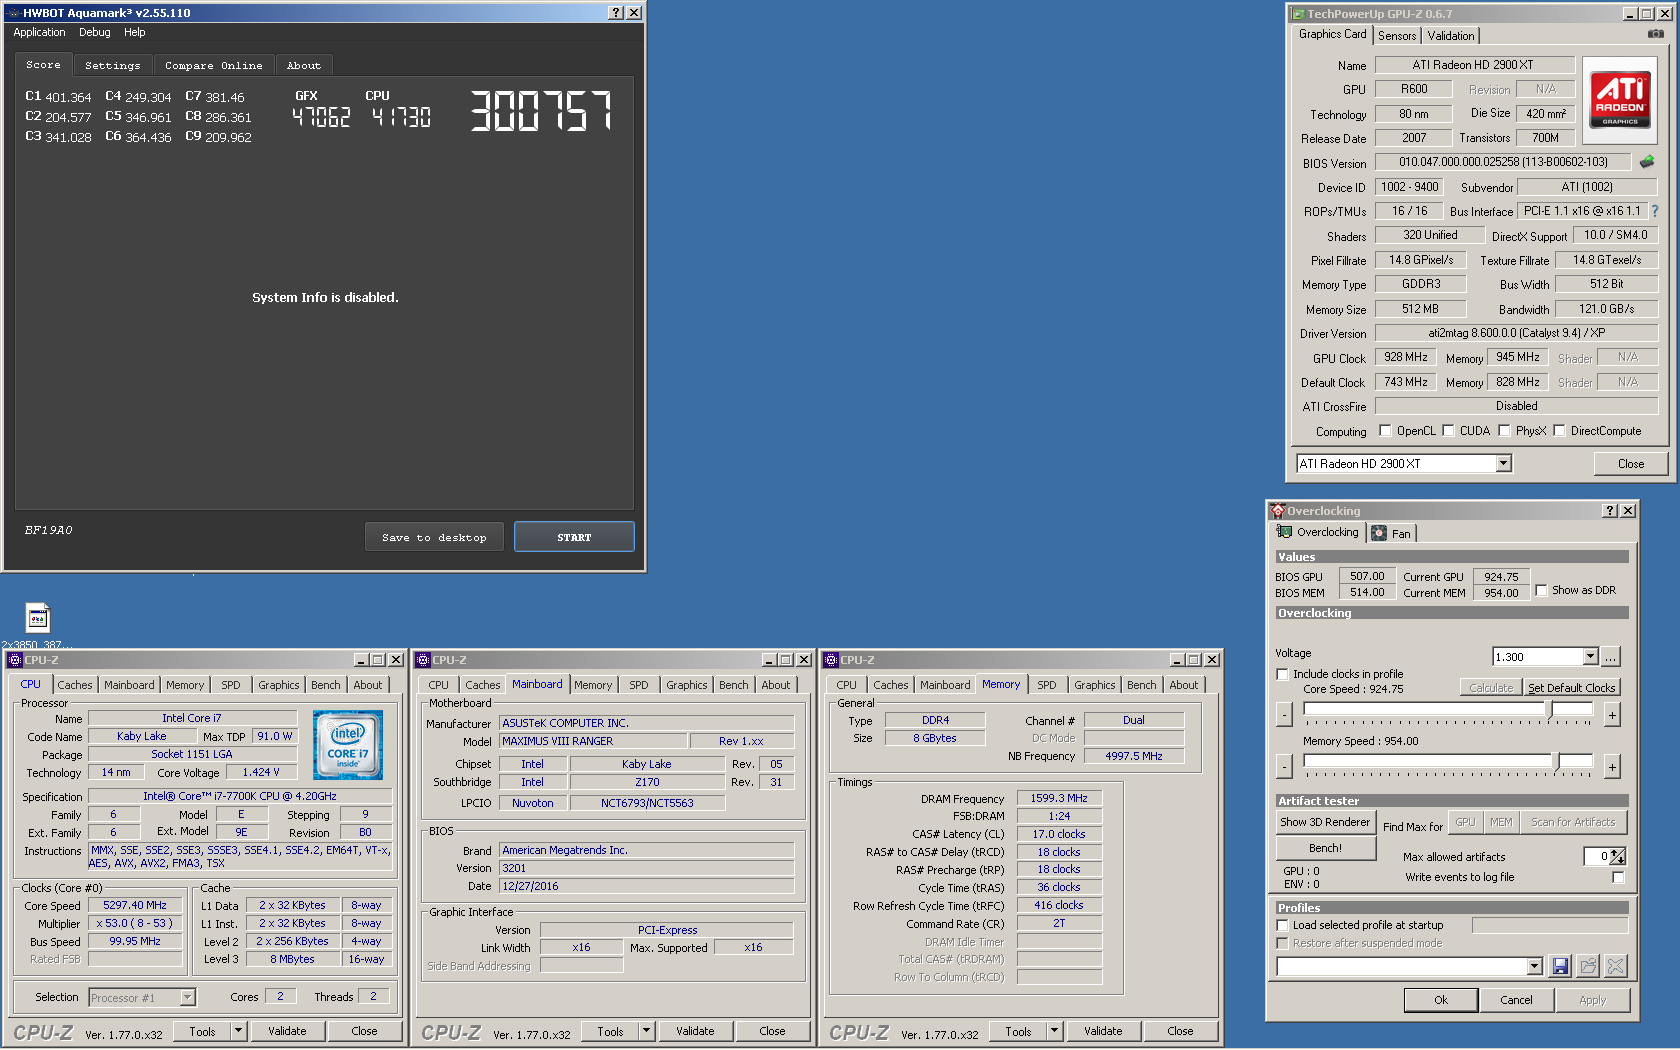Open the Validation tab in GPU-Z
The image size is (1680, 1050).
tap(1451, 35)
